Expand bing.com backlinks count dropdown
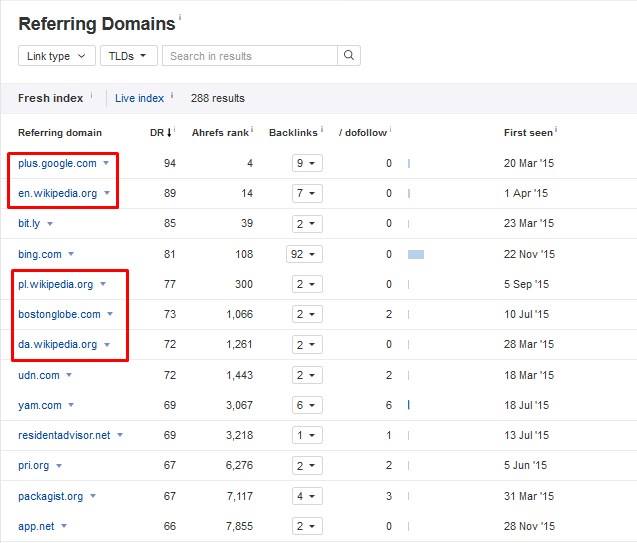Screen dimensions: 637x543 pos(304,254)
